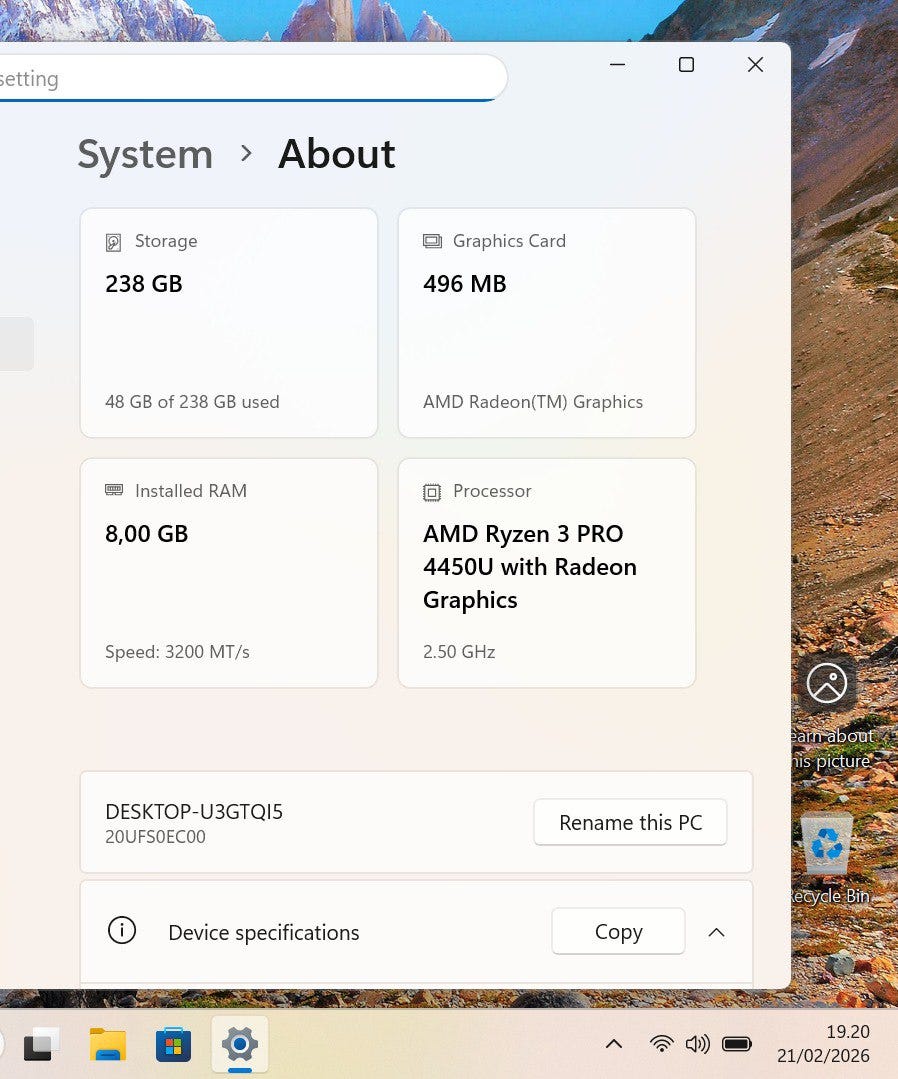Collapse the Device specifications section
This screenshot has width=898, height=1079.
pyautogui.click(x=716, y=932)
